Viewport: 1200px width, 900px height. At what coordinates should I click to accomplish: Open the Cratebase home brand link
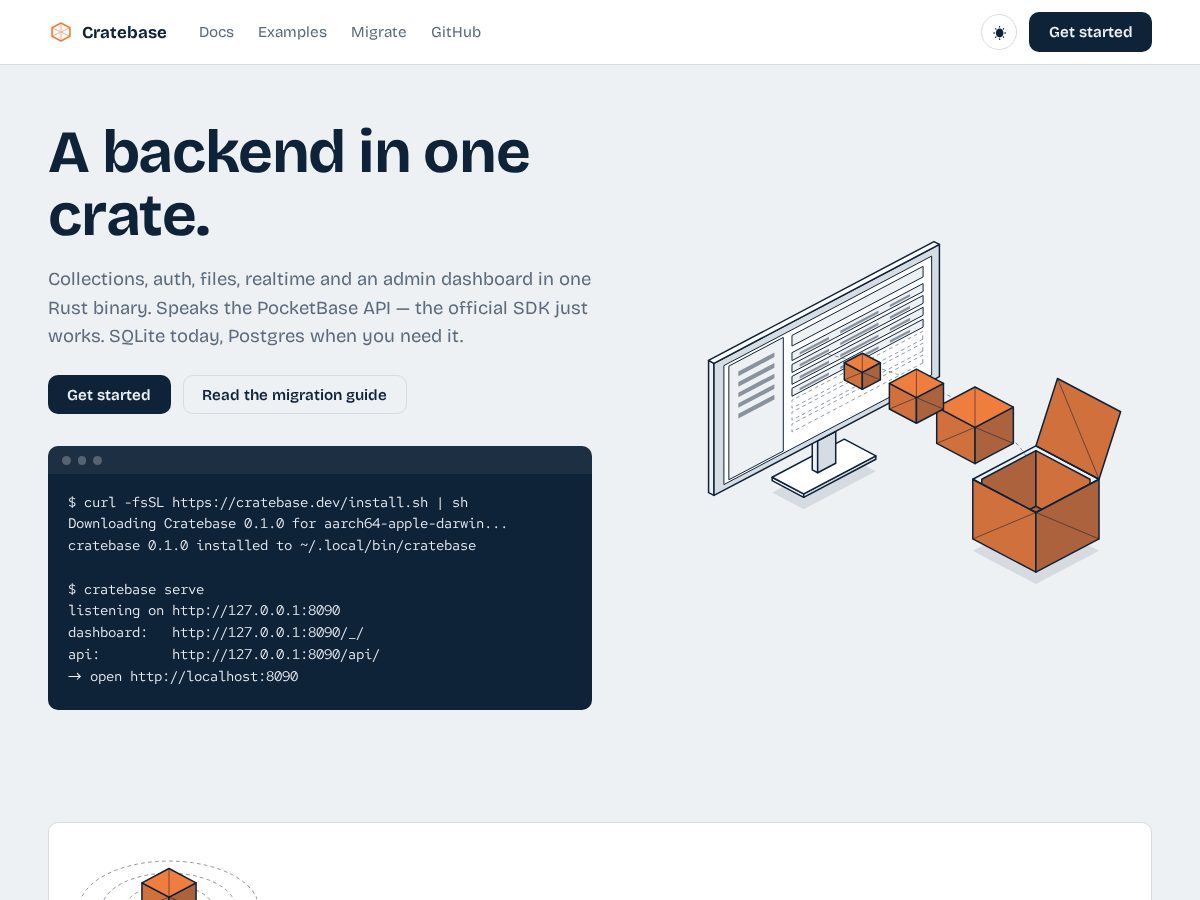point(108,32)
